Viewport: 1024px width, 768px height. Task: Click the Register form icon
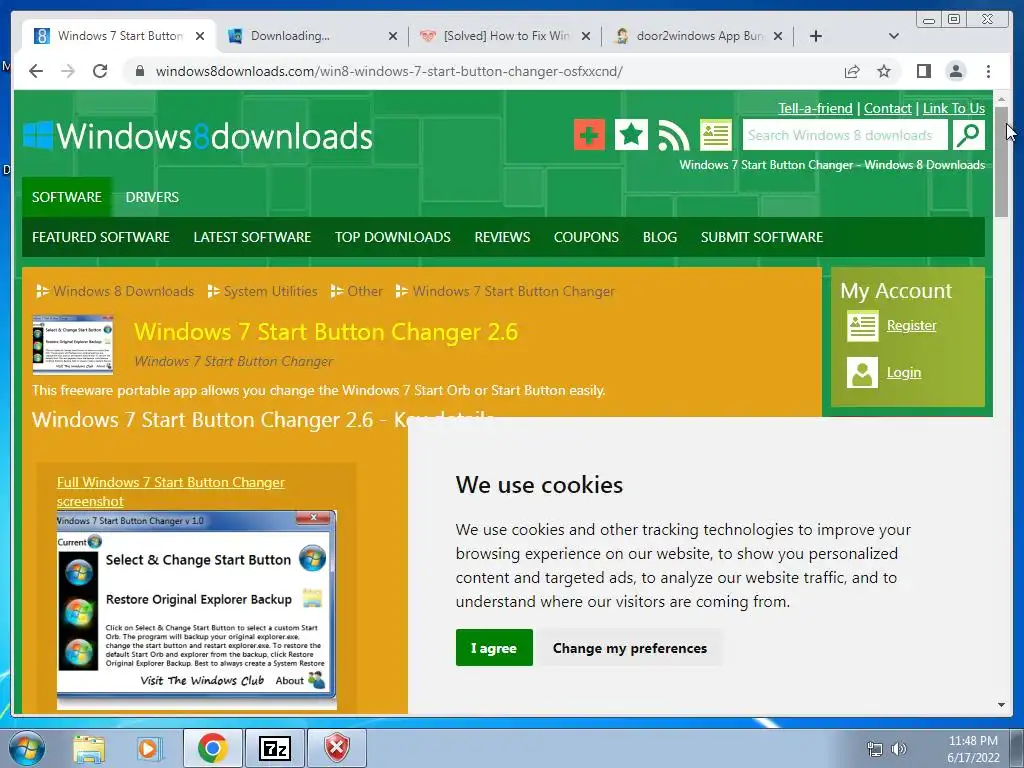(862, 325)
